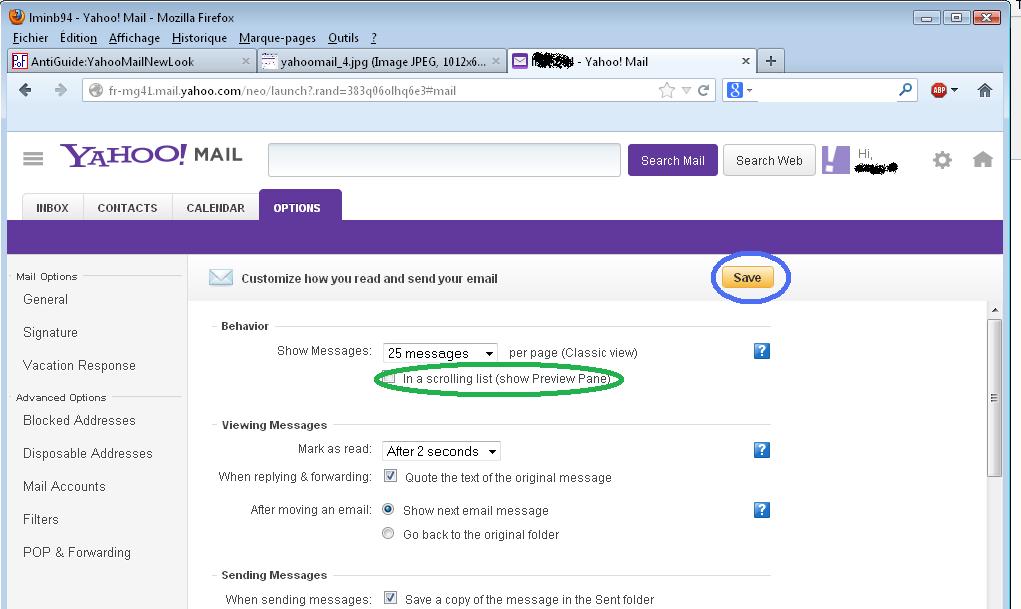Image resolution: width=1021 pixels, height=609 pixels.
Task: Click the Firefox forward arrow button
Action: tap(61, 90)
